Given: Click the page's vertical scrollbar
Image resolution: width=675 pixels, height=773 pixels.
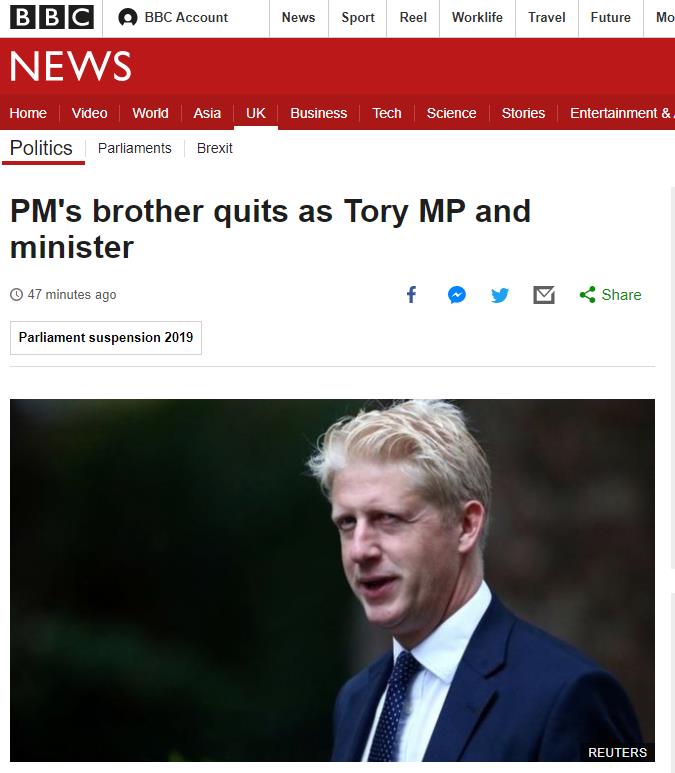Looking at the screenshot, I should [673, 378].
